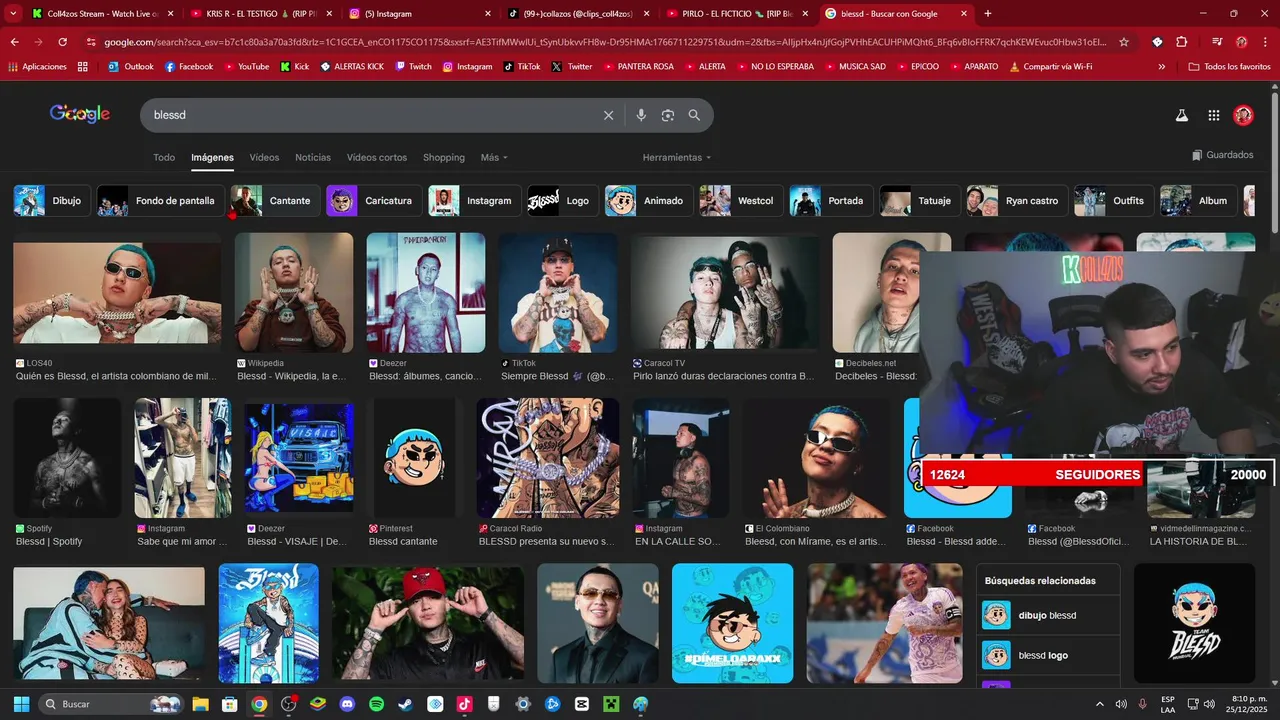Open the related search blessd logo
This screenshot has height=720, width=1280.
coord(1048,655)
